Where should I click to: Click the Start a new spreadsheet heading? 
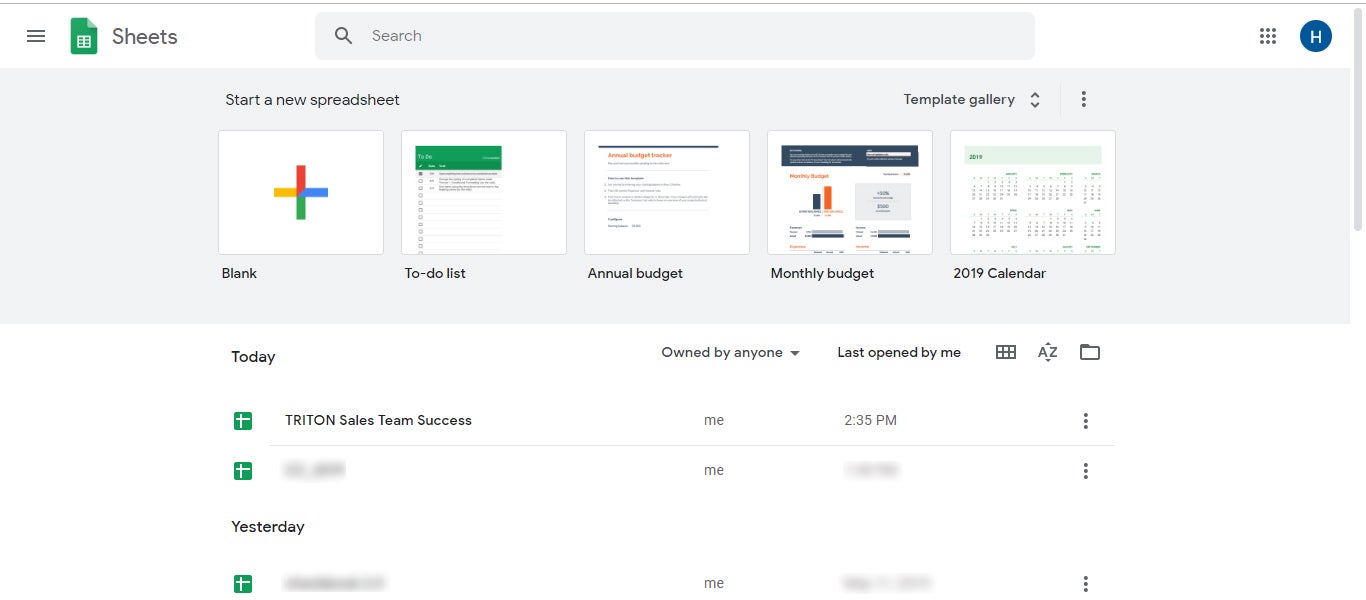pos(312,100)
